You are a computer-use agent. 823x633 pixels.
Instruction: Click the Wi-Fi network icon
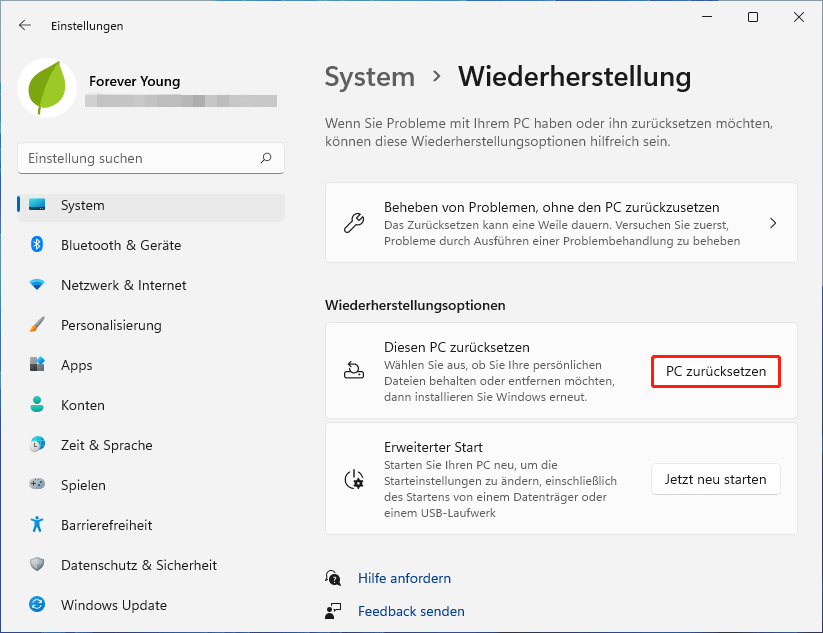(x=37, y=284)
